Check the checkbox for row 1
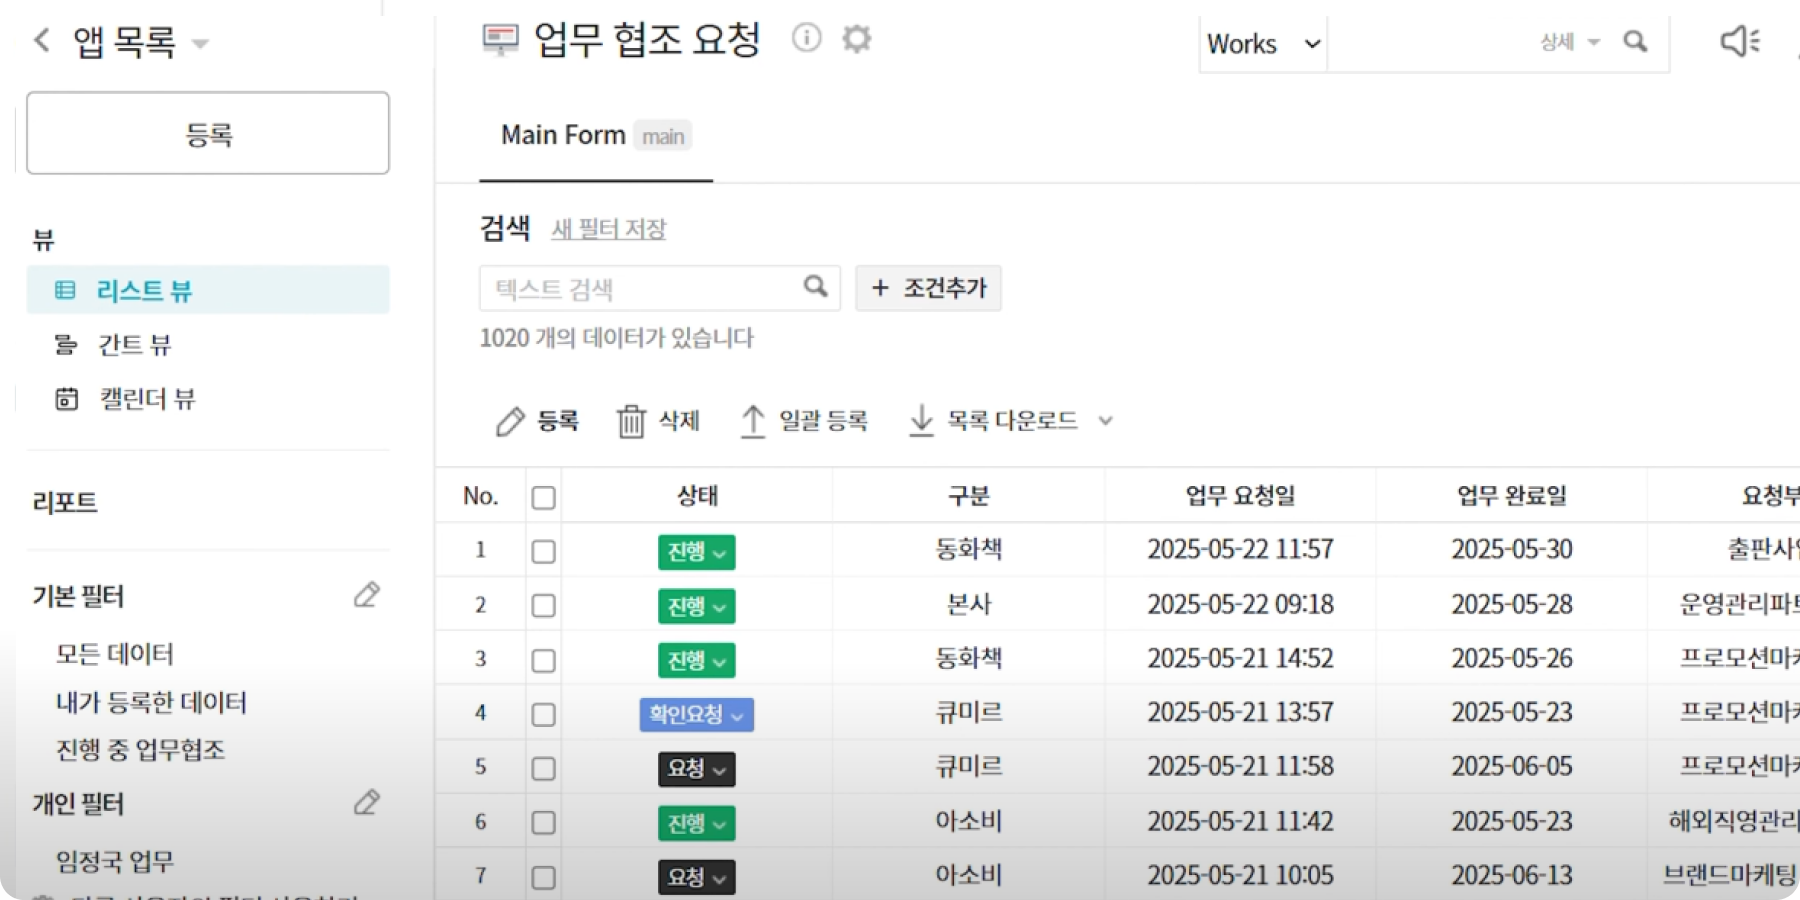 coord(543,551)
